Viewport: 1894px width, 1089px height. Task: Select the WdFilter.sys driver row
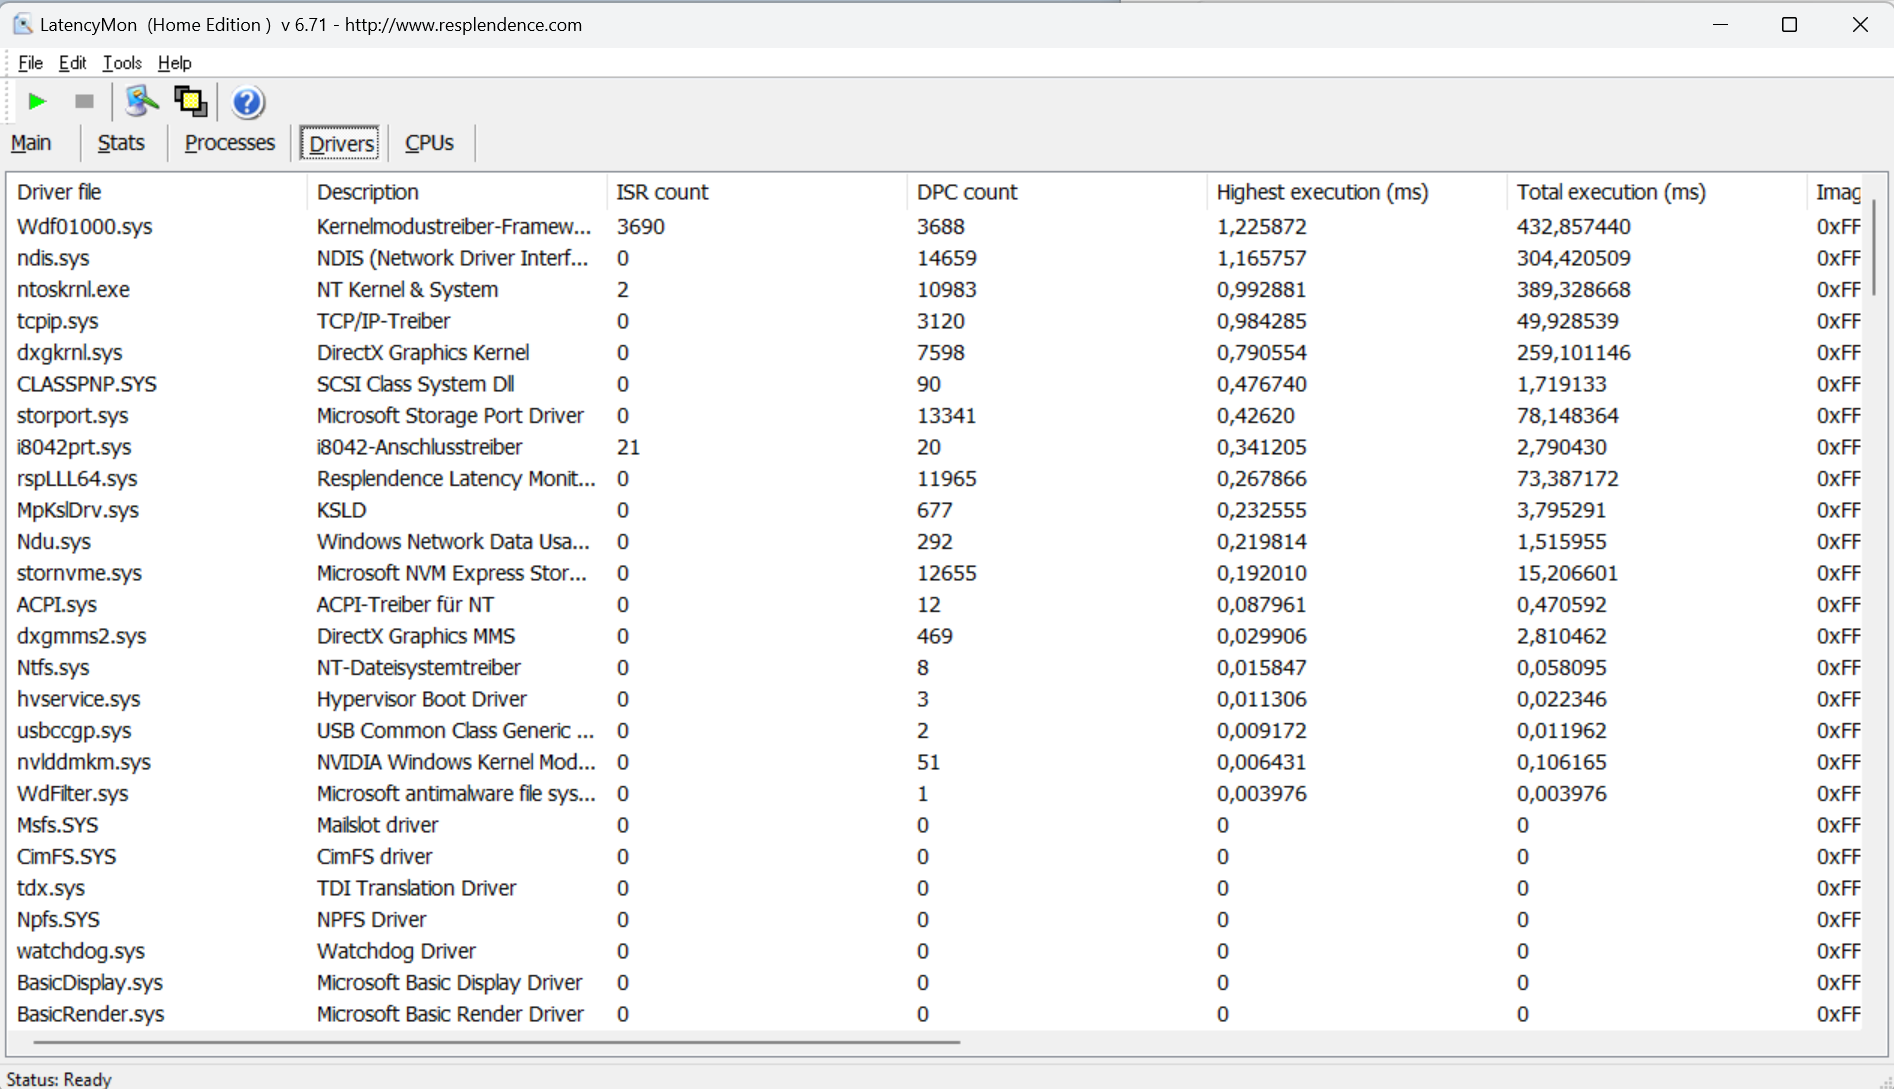(936, 794)
